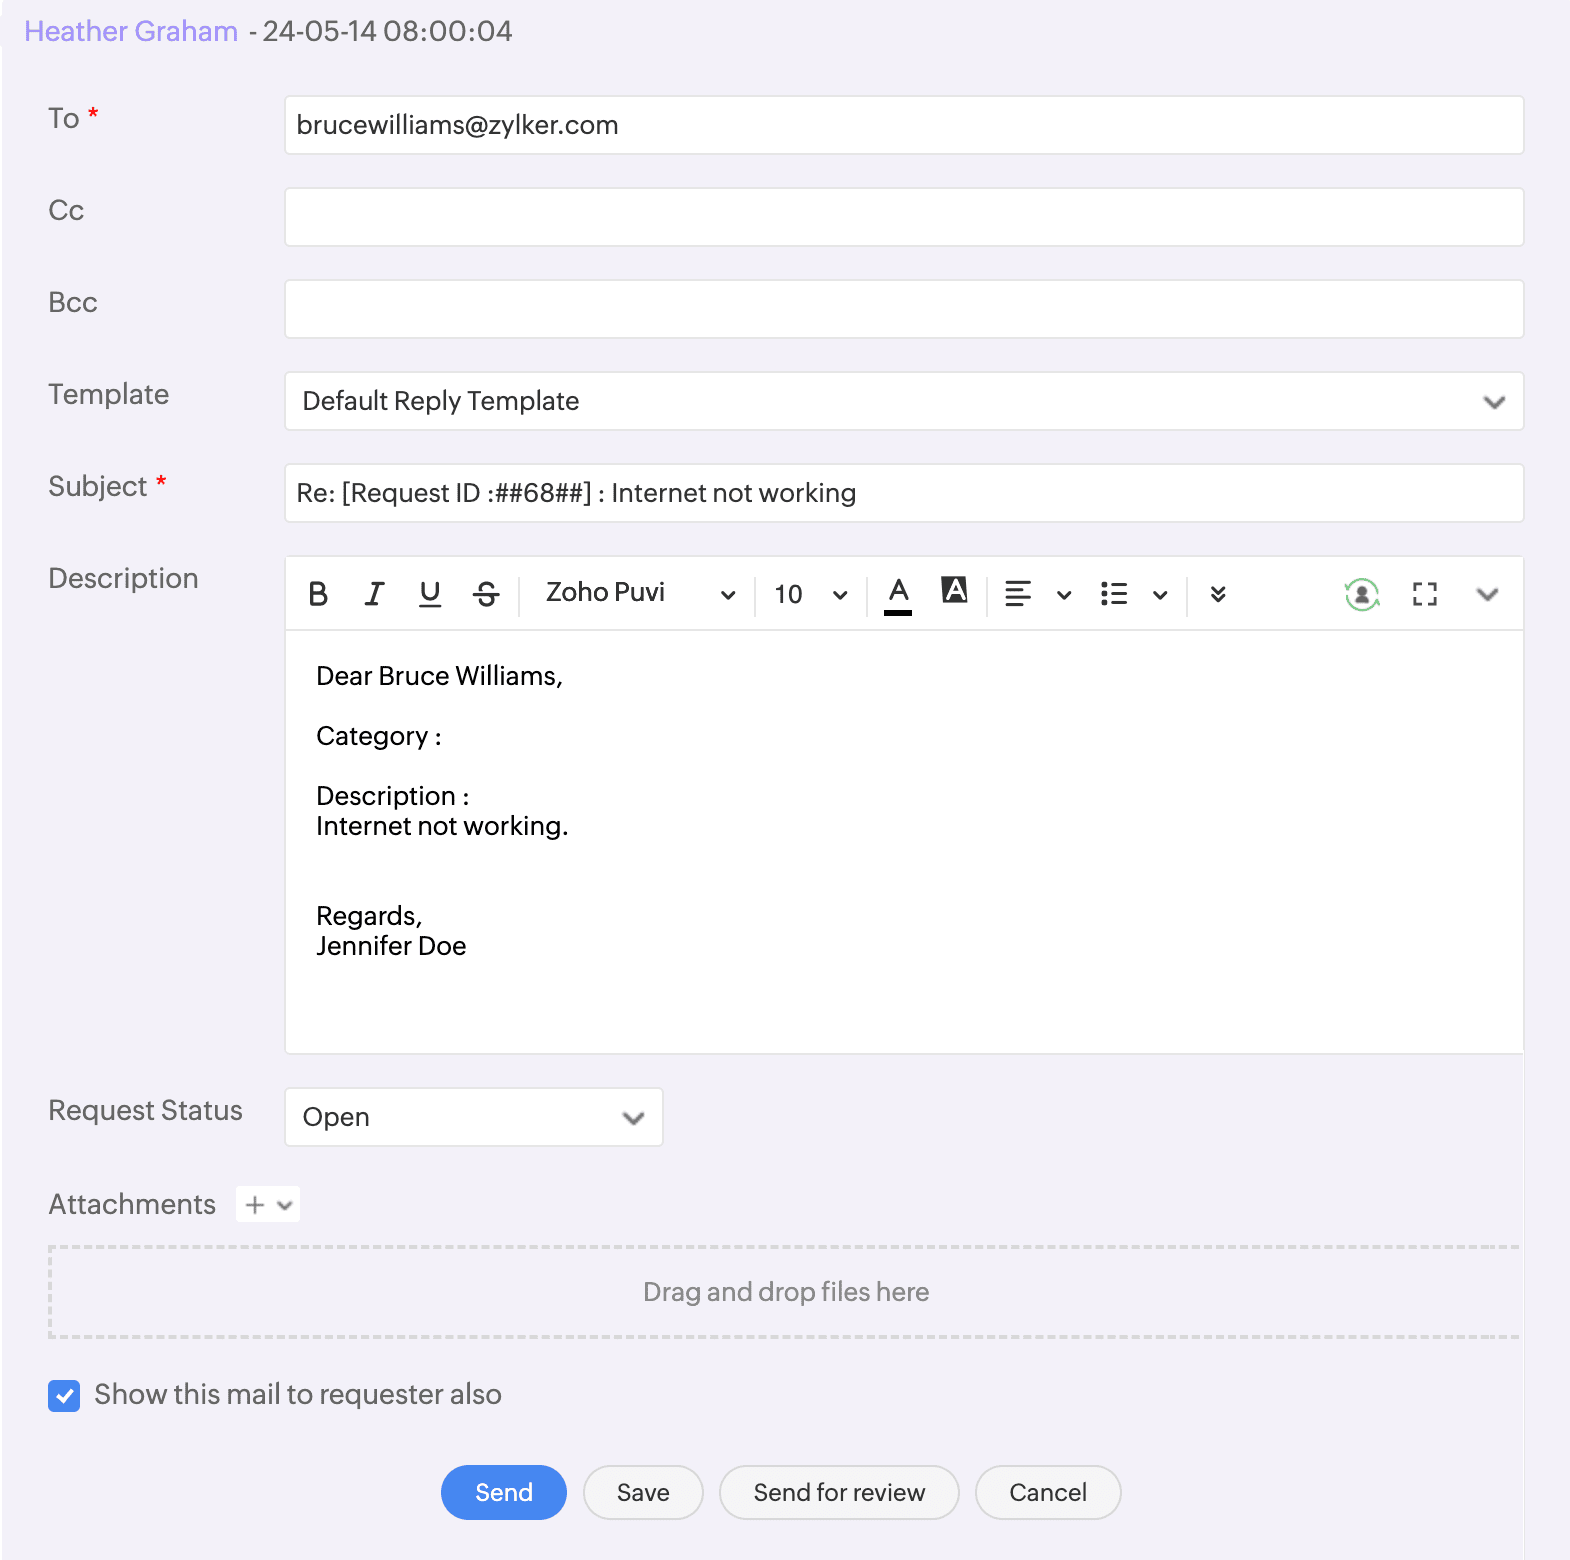This screenshot has height=1560, width=1570.
Task: Choose text background highlight color
Action: [954, 591]
